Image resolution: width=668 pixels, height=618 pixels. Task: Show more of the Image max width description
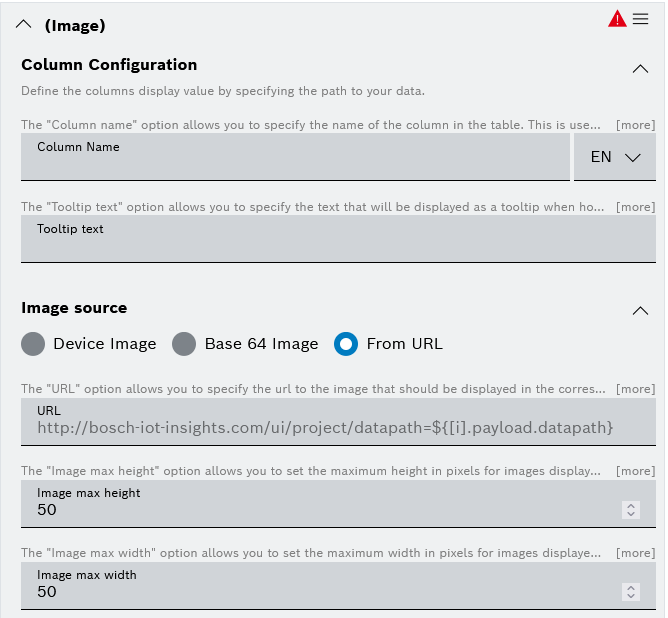pos(636,553)
